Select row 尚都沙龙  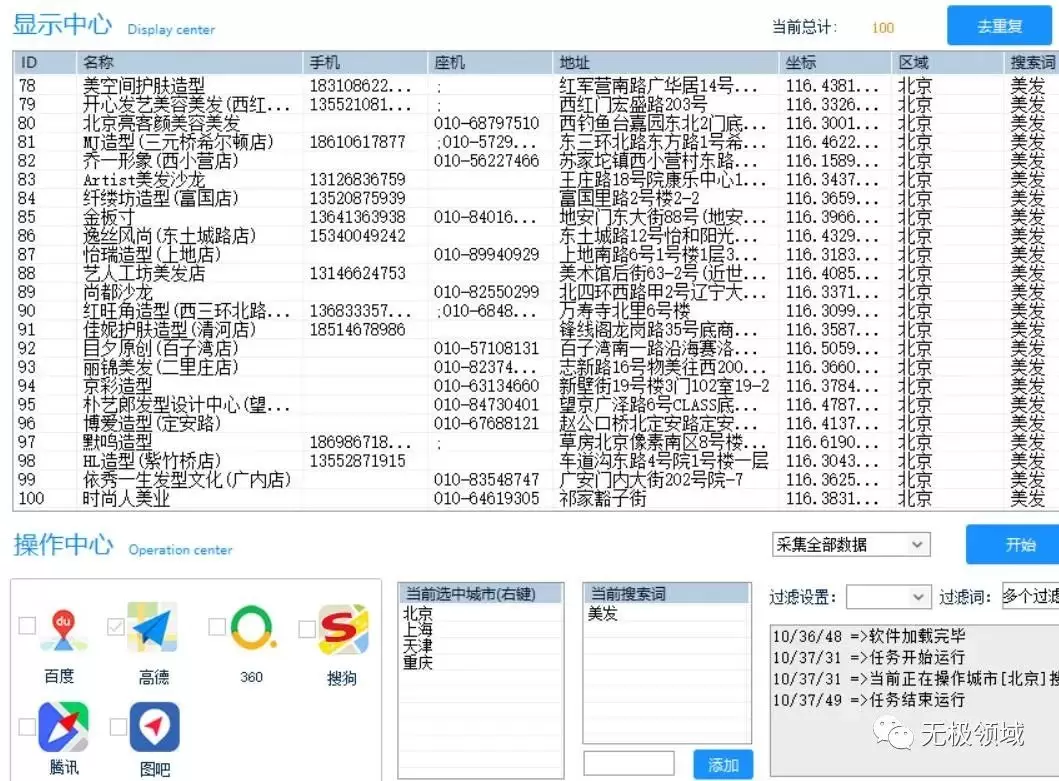point(536,293)
